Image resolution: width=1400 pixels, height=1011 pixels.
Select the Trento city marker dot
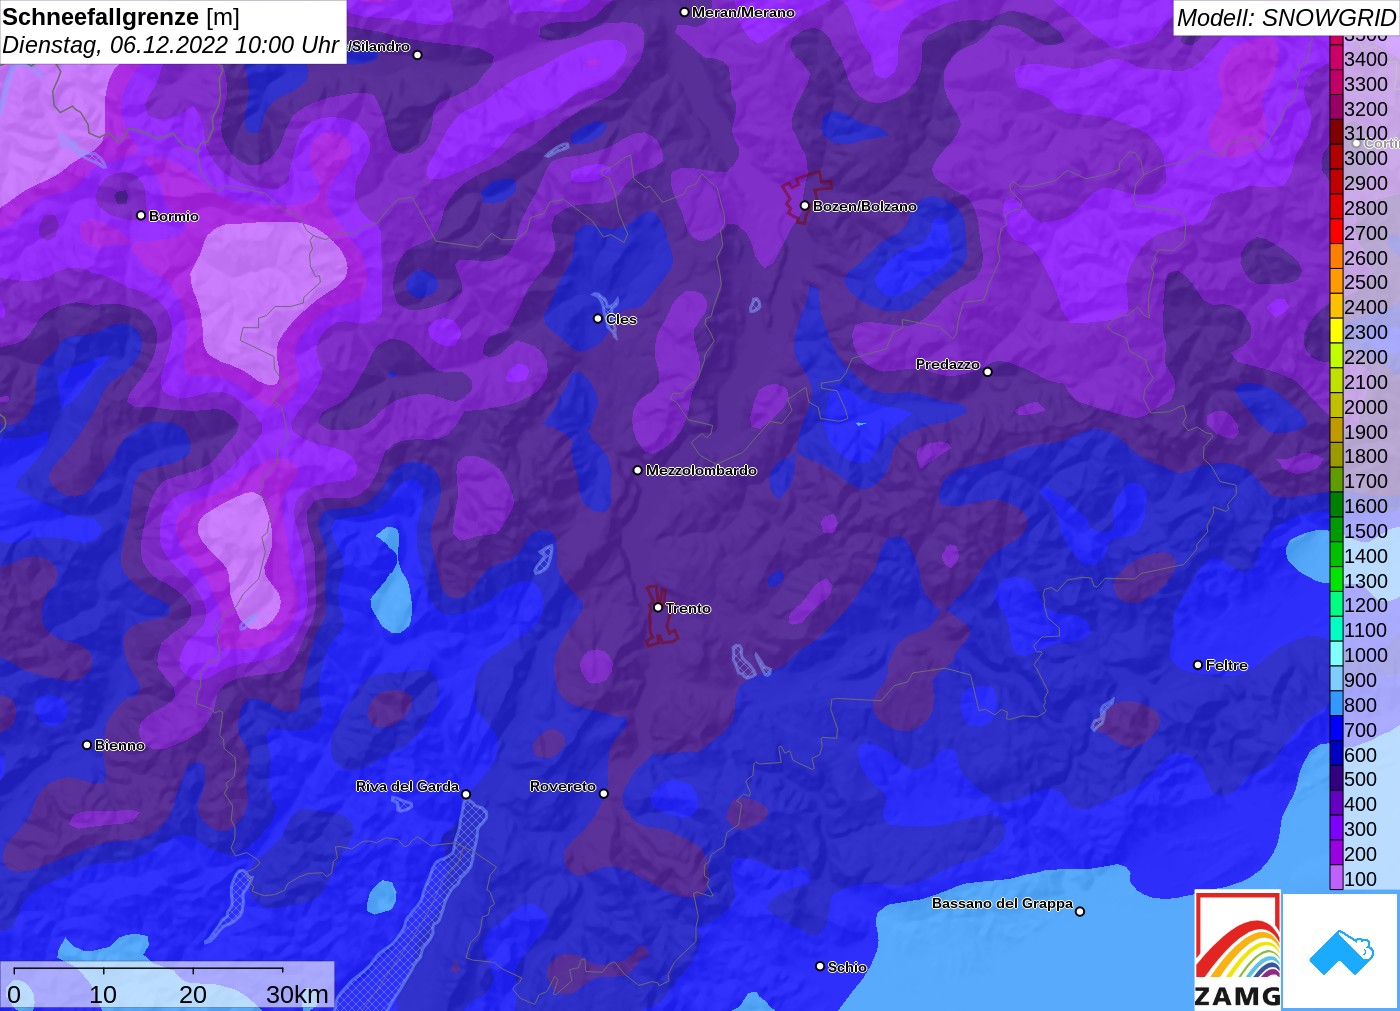pyautogui.click(x=658, y=607)
